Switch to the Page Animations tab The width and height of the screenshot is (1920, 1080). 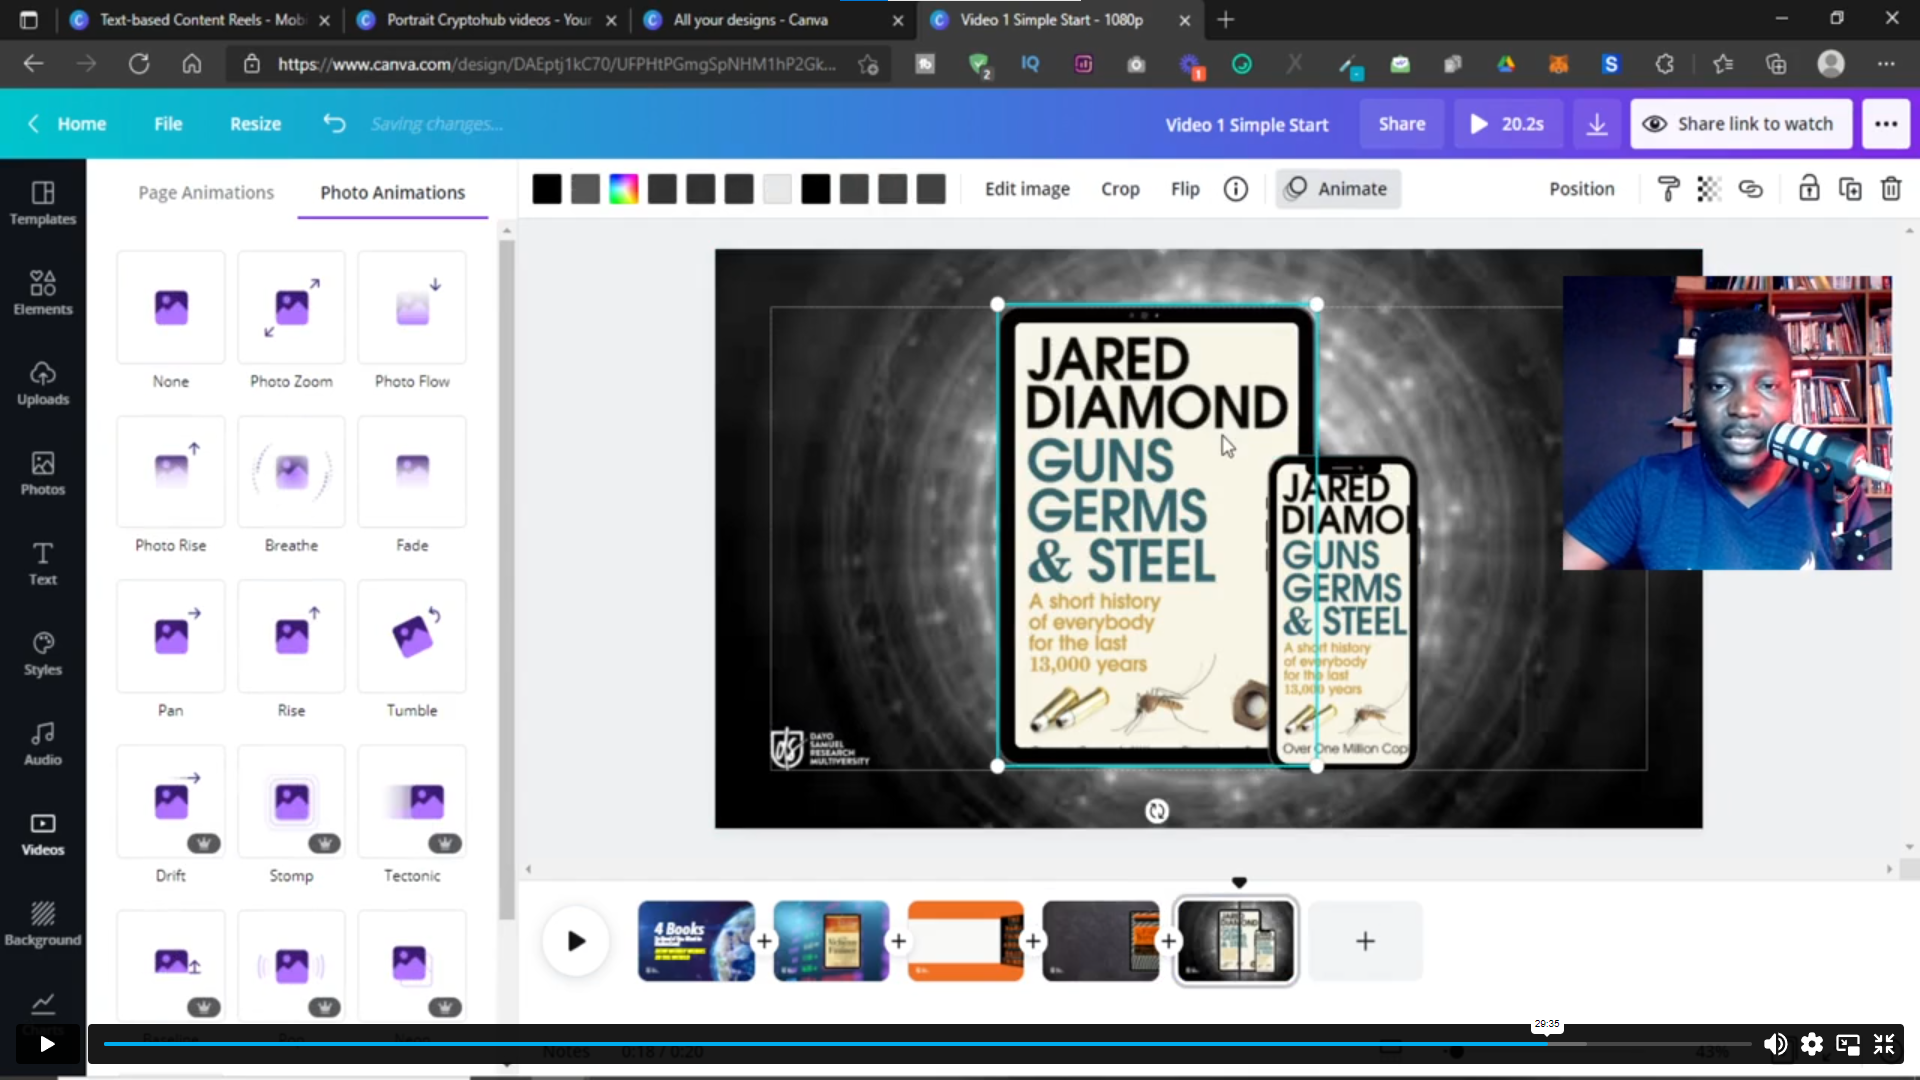[204, 191]
